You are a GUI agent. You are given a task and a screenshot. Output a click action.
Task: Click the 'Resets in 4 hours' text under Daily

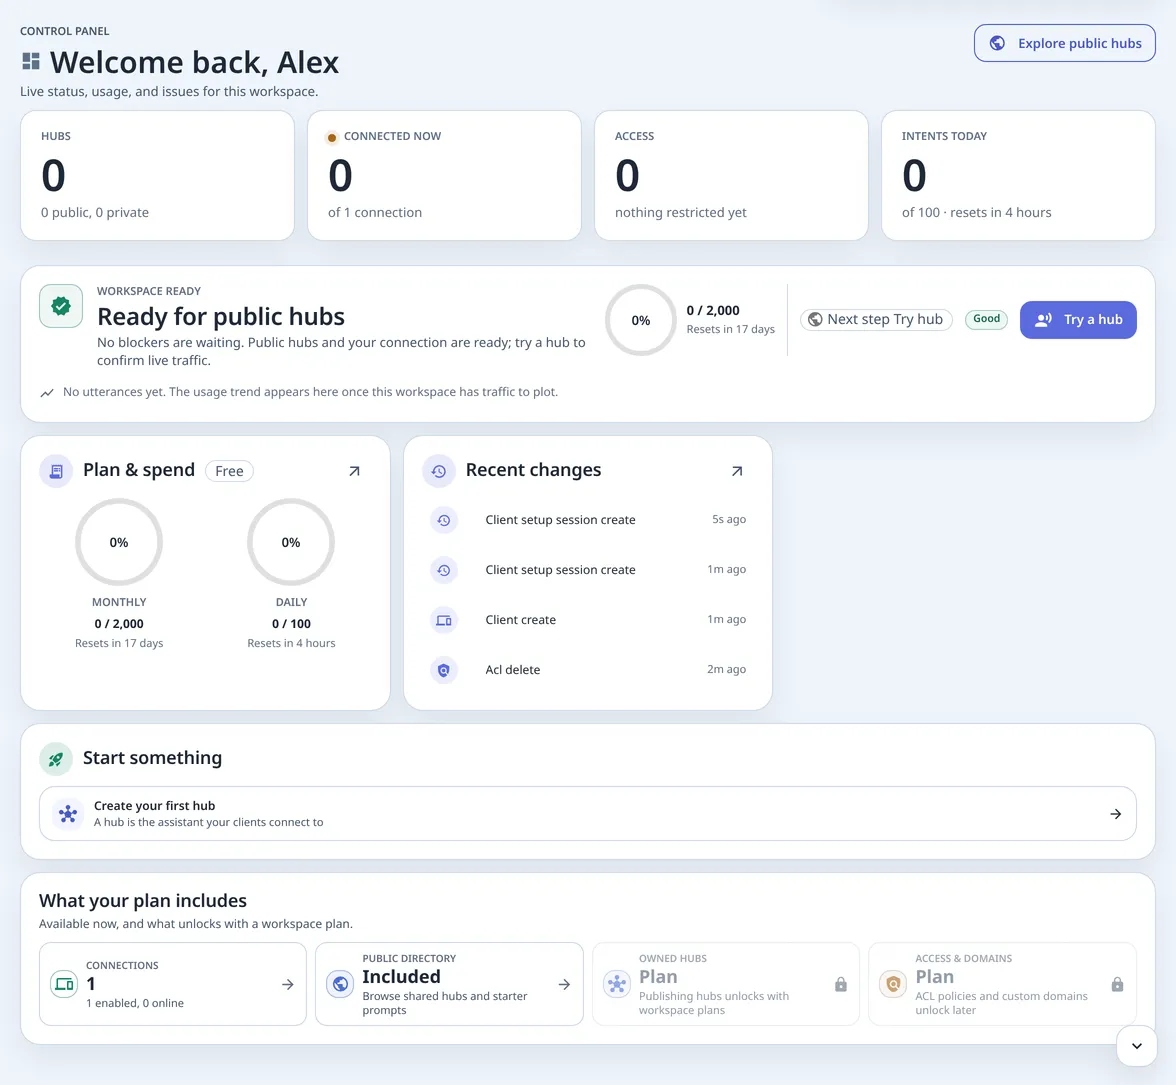point(292,643)
